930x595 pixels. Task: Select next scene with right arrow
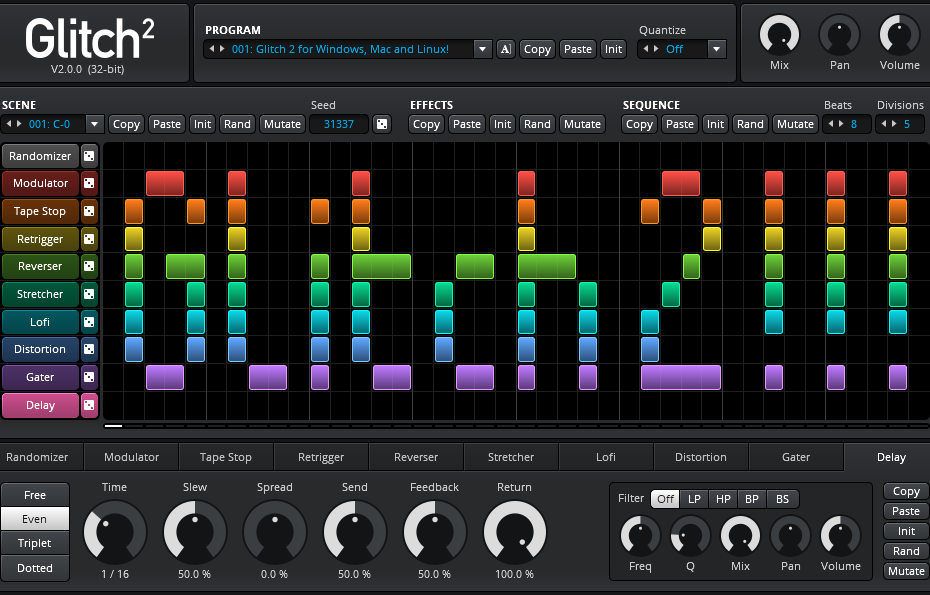click(19, 124)
